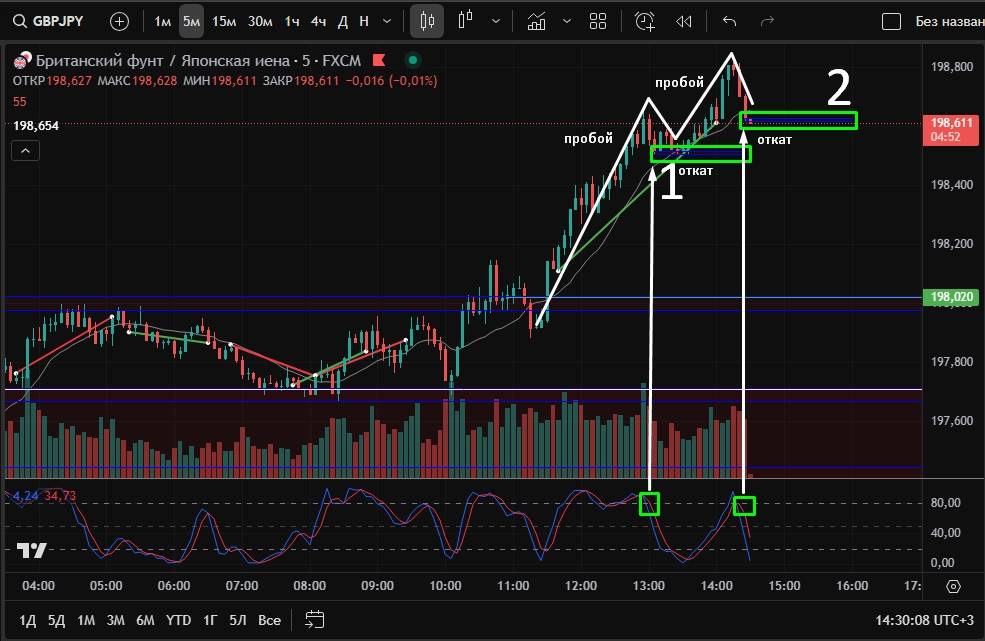Open the indicators panel icon

[537, 21]
